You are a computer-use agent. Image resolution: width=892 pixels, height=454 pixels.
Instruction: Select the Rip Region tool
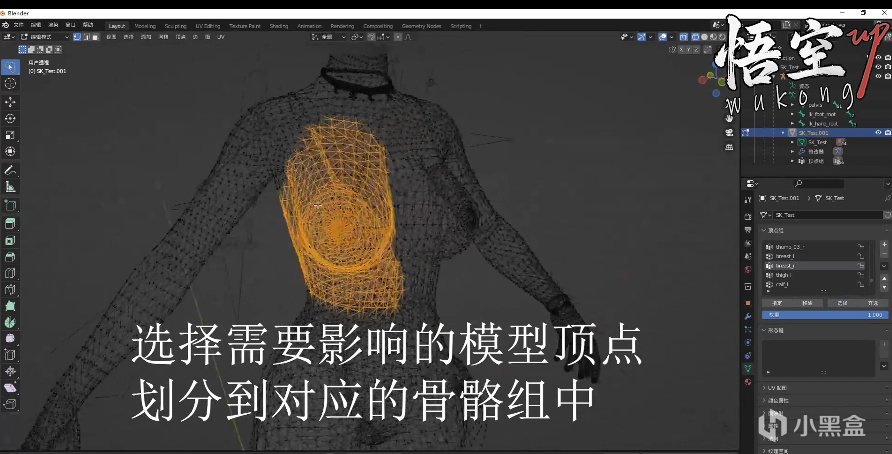click(x=10, y=405)
